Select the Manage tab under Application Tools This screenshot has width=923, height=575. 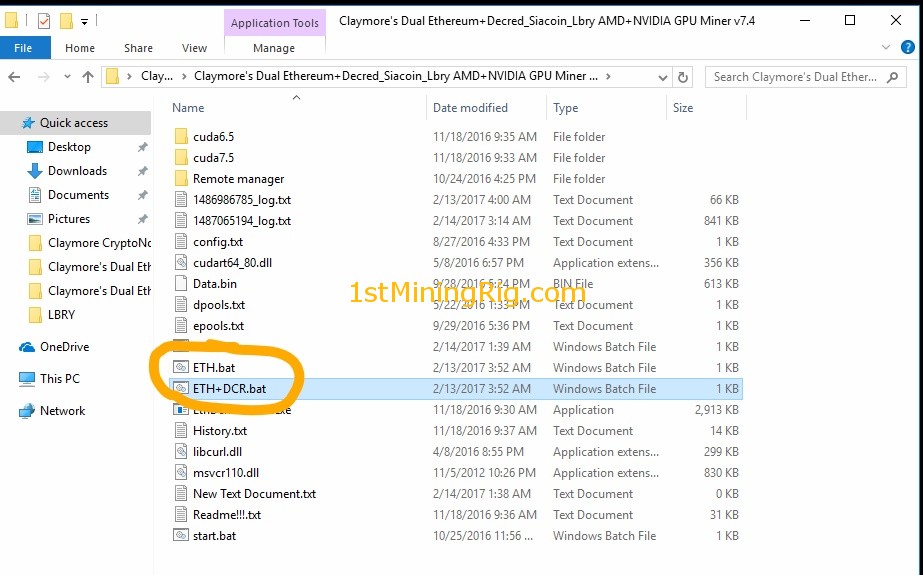point(274,48)
